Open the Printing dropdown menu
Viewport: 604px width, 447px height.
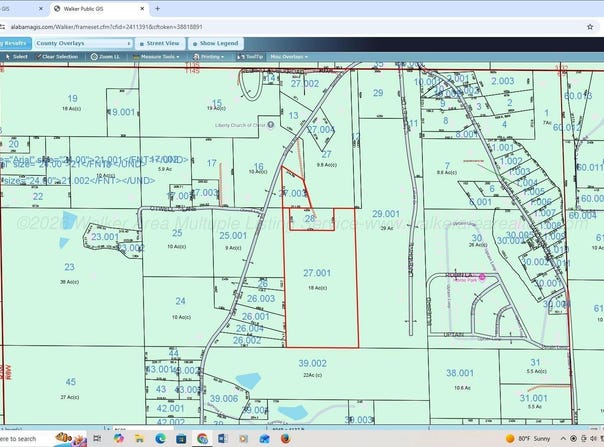209,57
